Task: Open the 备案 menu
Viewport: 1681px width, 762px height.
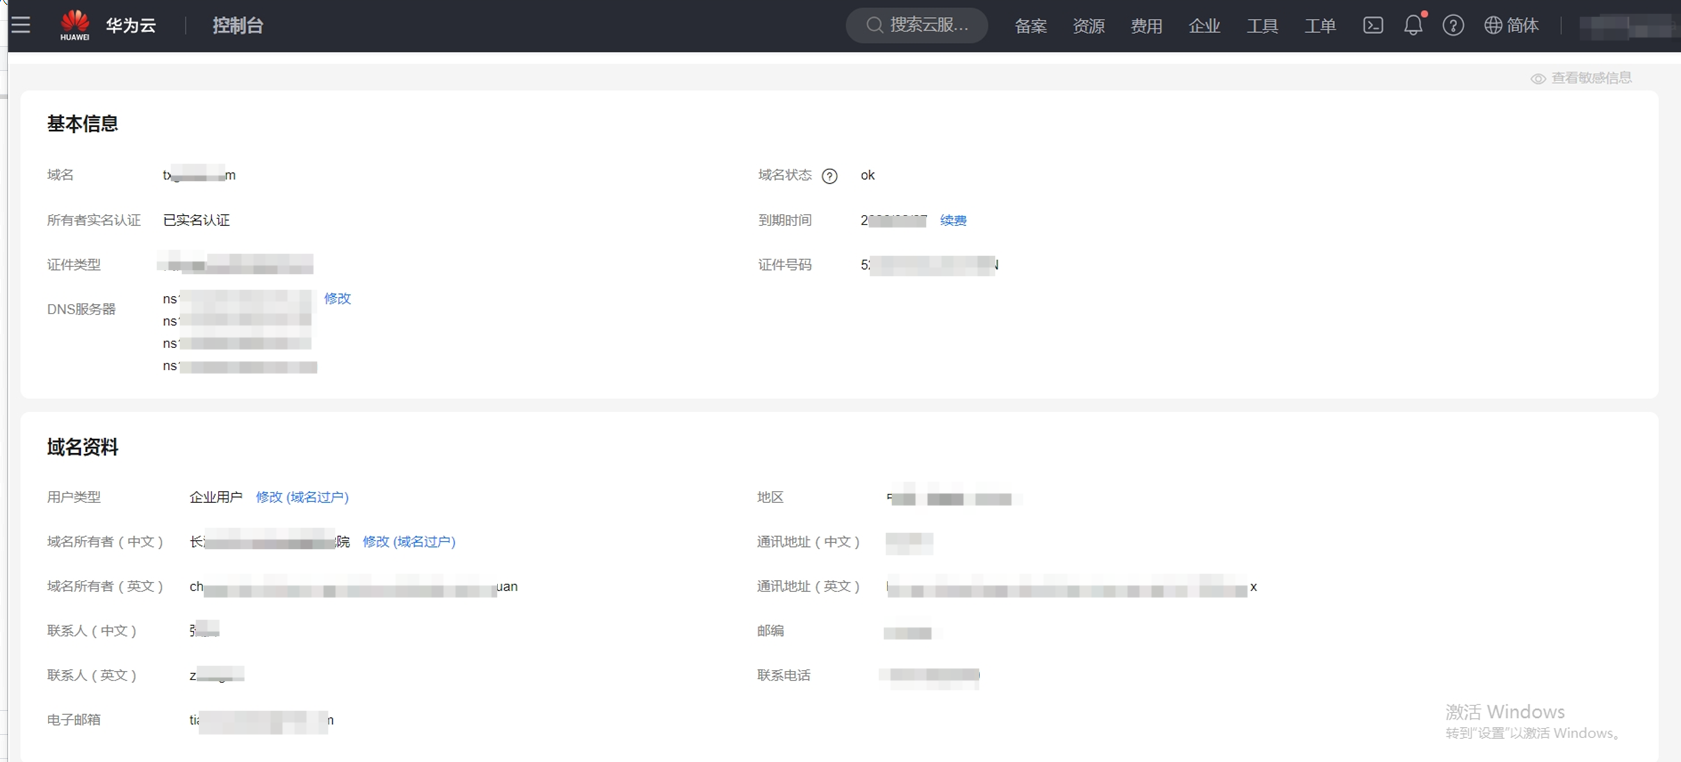Action: coord(1031,26)
